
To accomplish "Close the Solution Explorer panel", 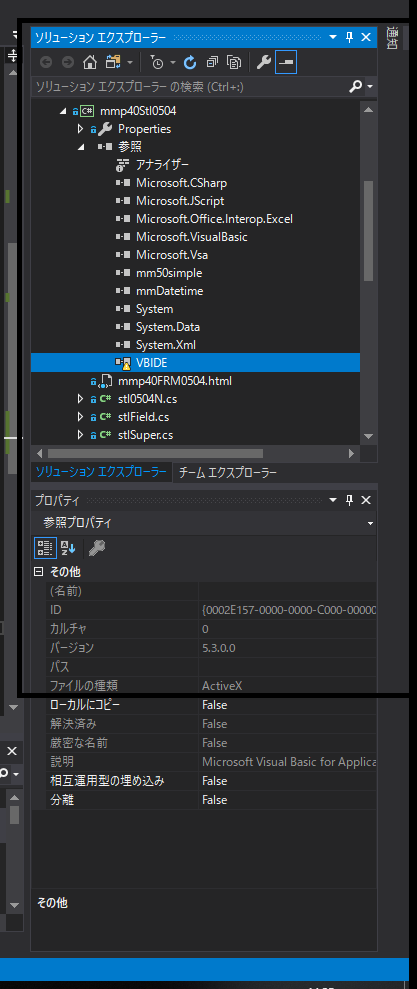I will 366,38.
